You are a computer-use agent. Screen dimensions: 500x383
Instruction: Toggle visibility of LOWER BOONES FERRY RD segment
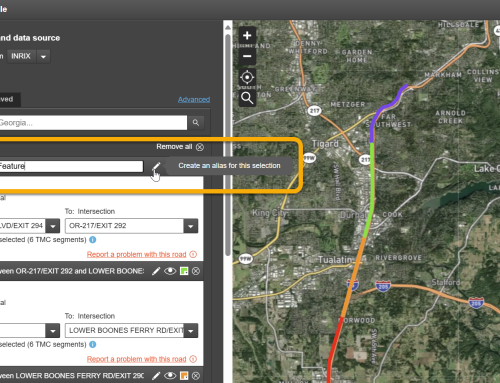point(170,376)
